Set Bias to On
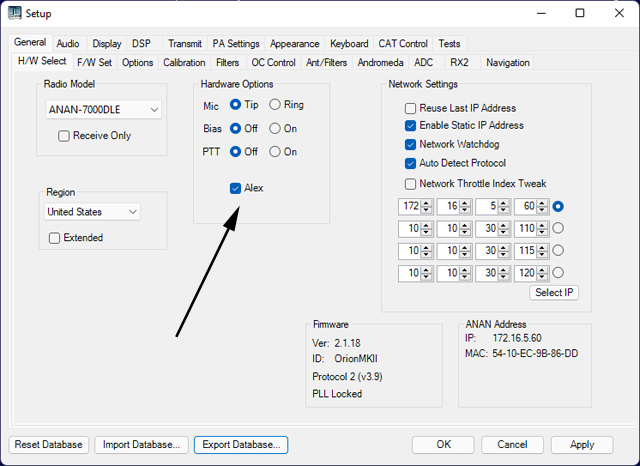Screen dimensions: 640x466 click(275, 129)
